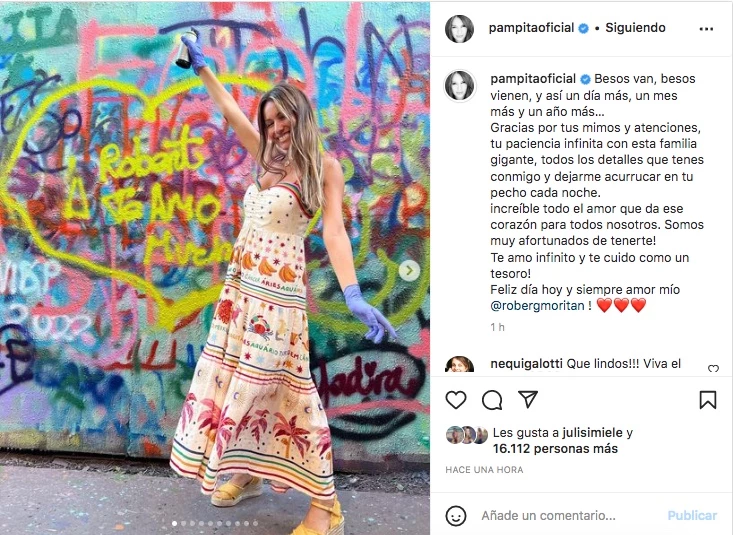
Task: Go to next photo with carousel arrow
Action: tap(409, 270)
